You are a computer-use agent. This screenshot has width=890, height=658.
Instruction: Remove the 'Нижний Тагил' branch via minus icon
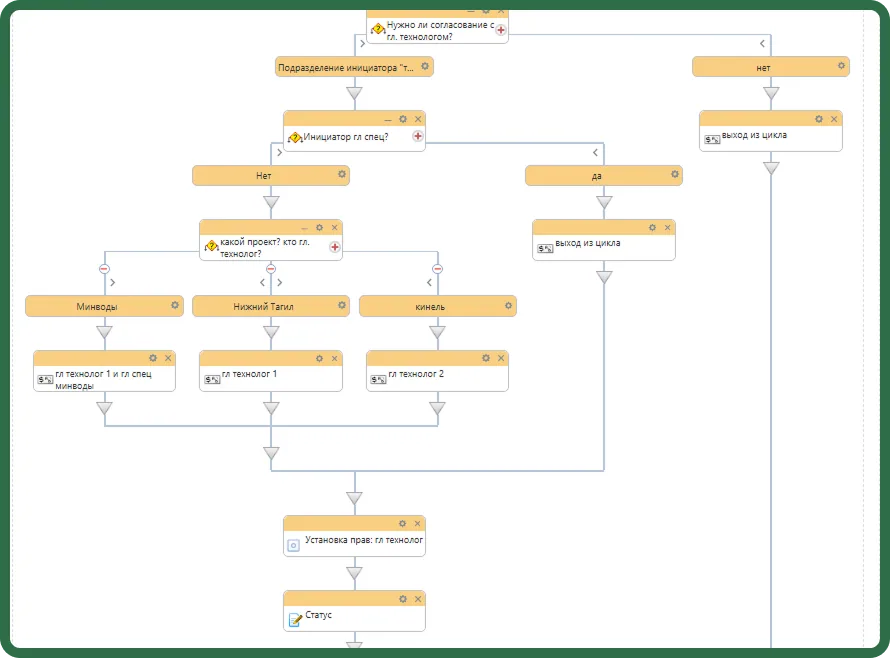click(x=271, y=269)
